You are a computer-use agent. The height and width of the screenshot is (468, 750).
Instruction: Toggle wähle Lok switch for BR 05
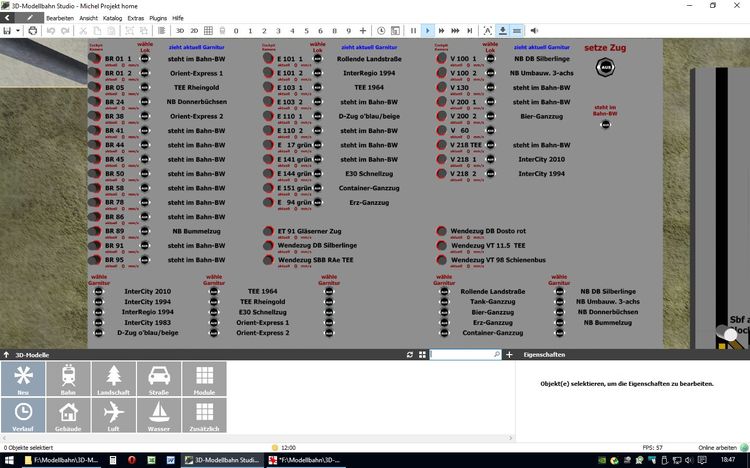145,88
